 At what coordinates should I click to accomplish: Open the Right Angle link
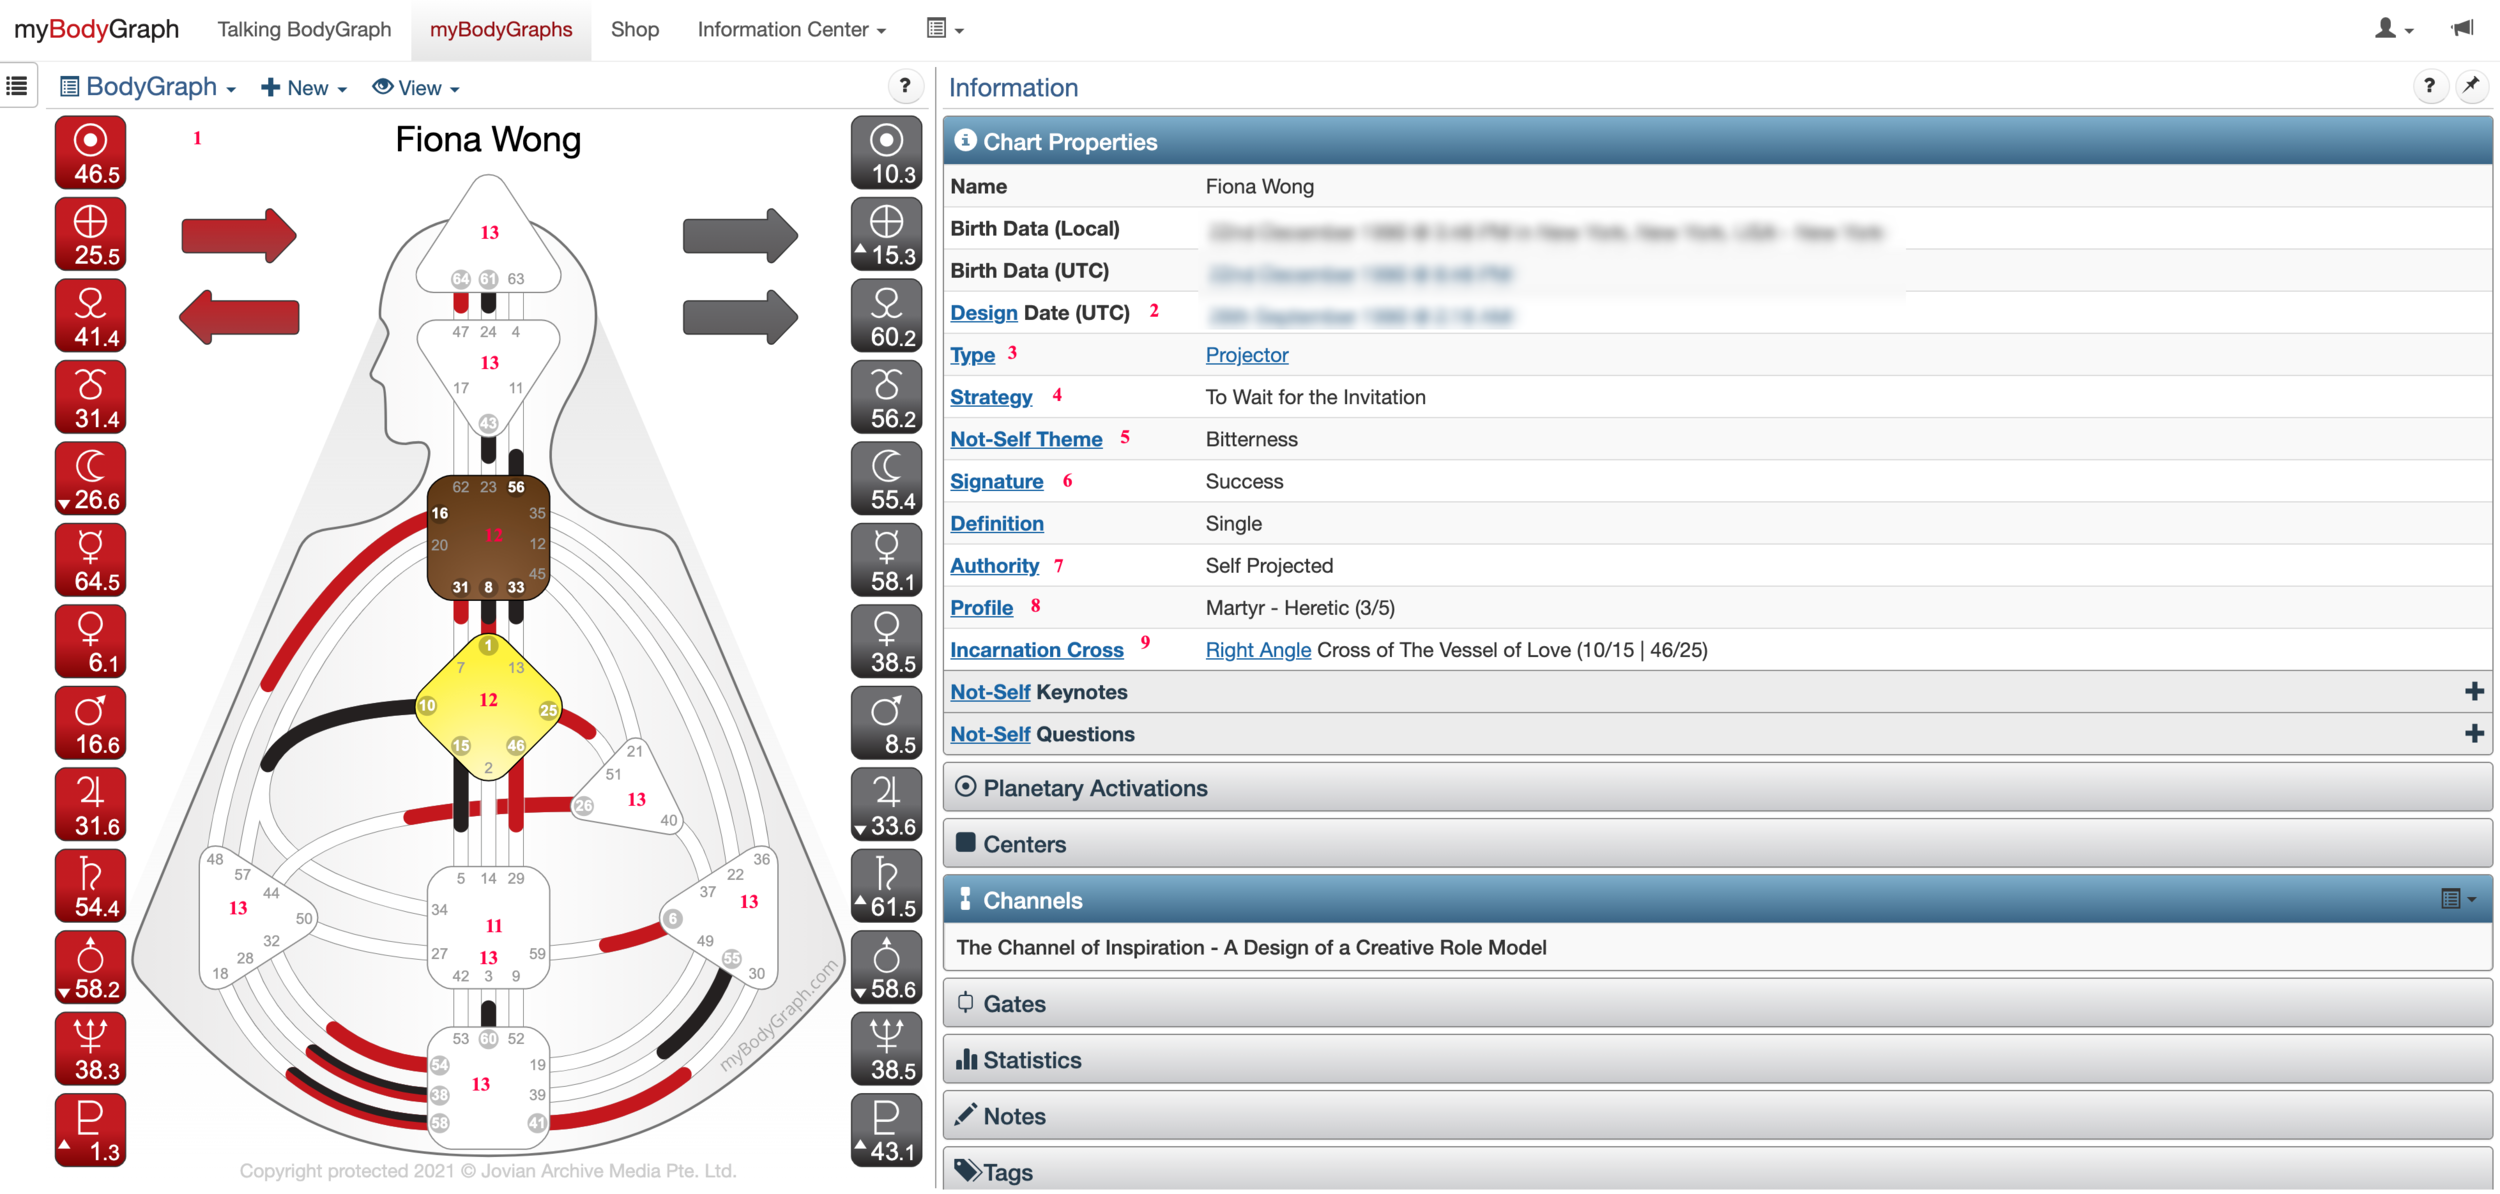pos(1258,650)
